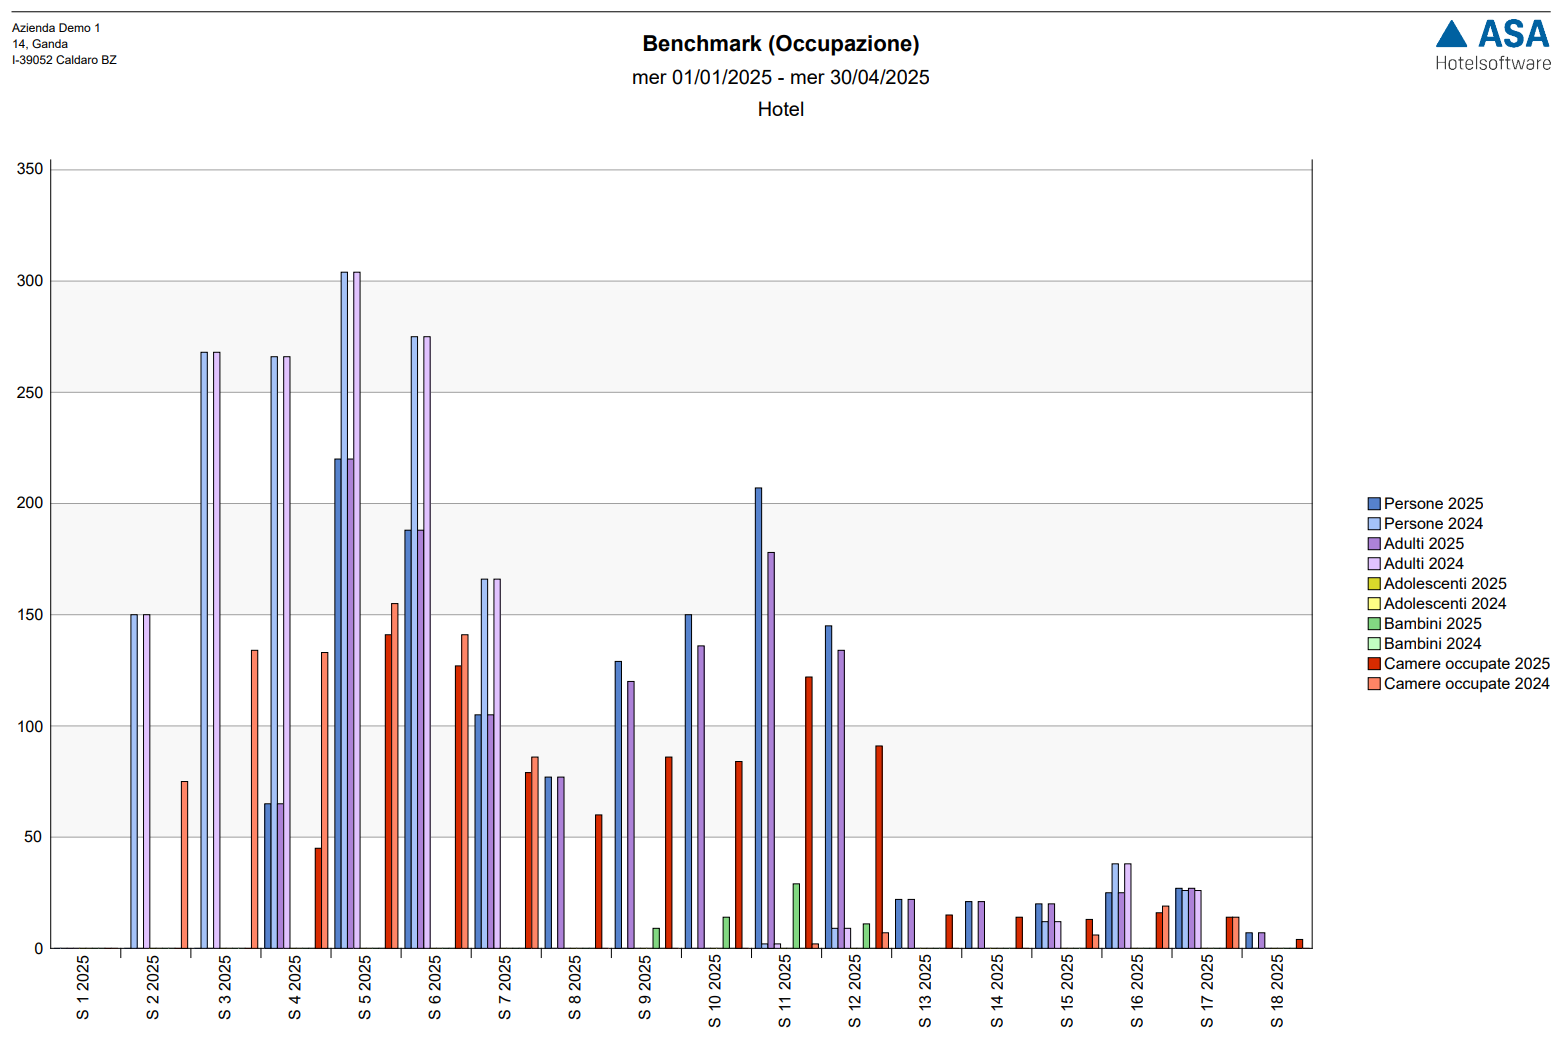Click the 350 value on the y-axis

point(30,169)
